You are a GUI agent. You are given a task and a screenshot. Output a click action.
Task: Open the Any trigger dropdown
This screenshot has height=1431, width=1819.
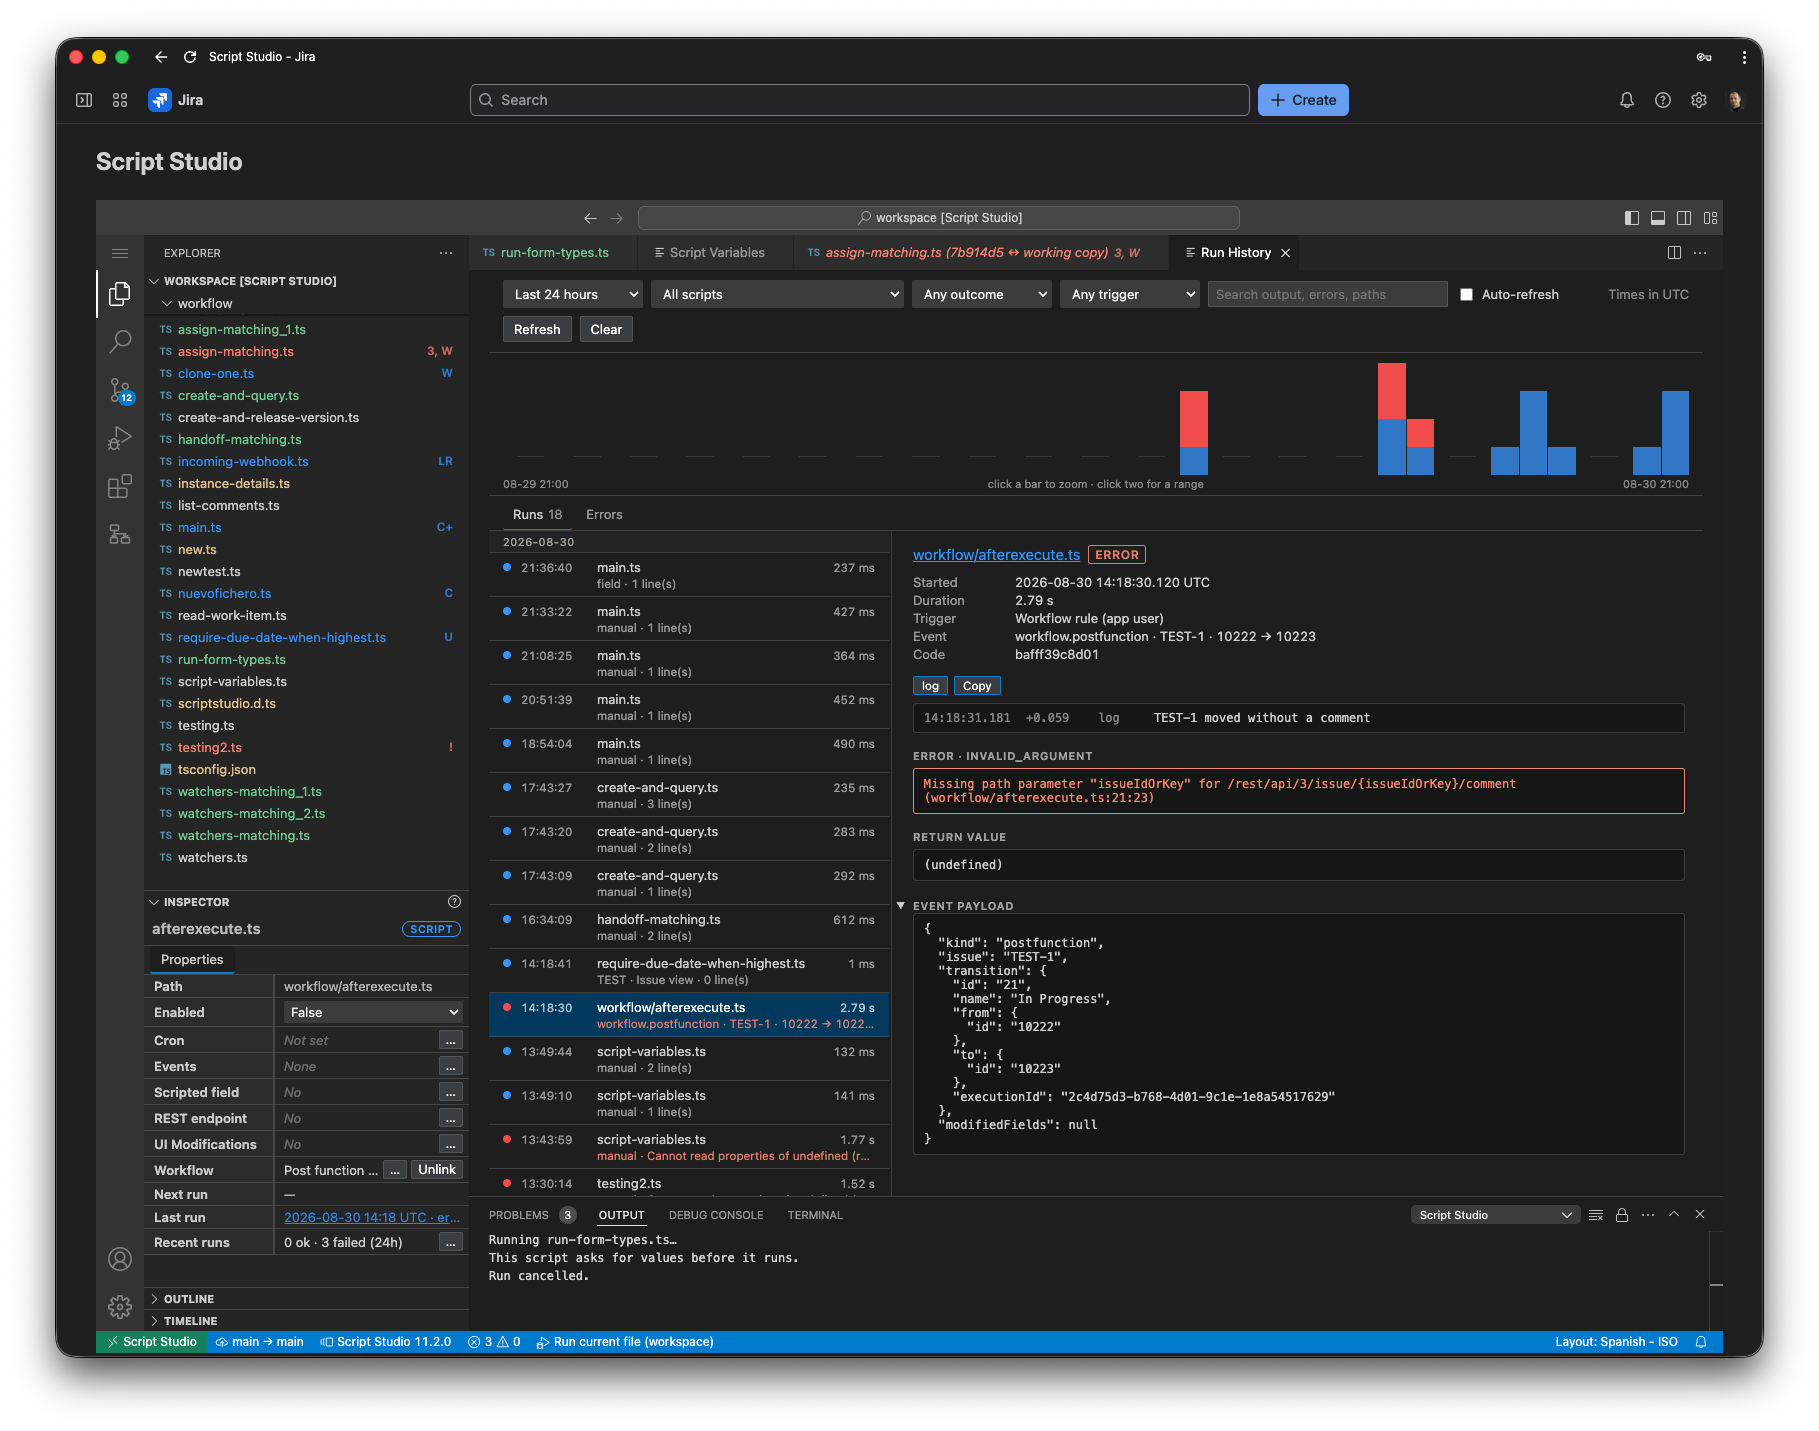[1130, 295]
